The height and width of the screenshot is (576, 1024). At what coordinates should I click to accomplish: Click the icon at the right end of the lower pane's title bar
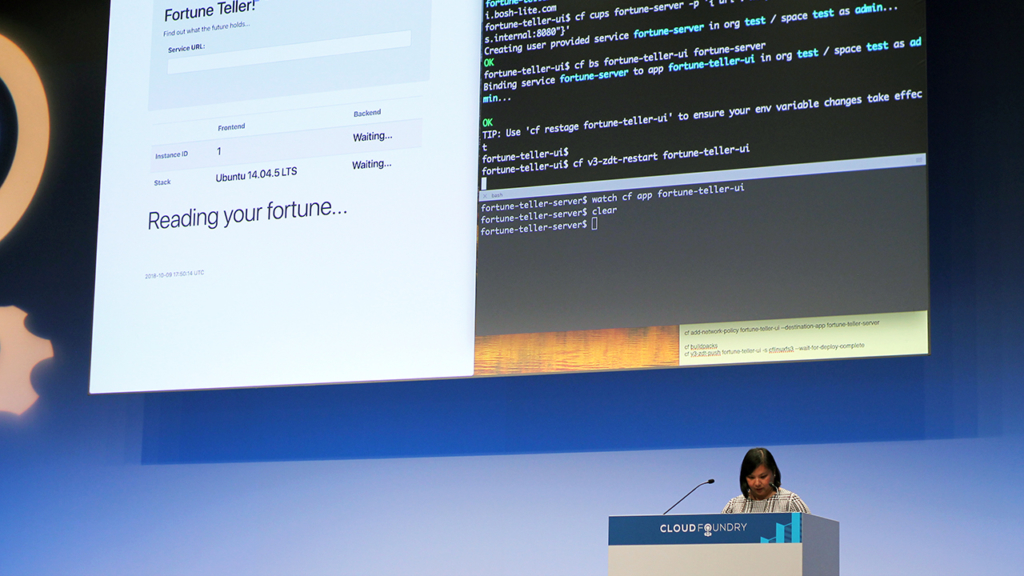[x=919, y=160]
